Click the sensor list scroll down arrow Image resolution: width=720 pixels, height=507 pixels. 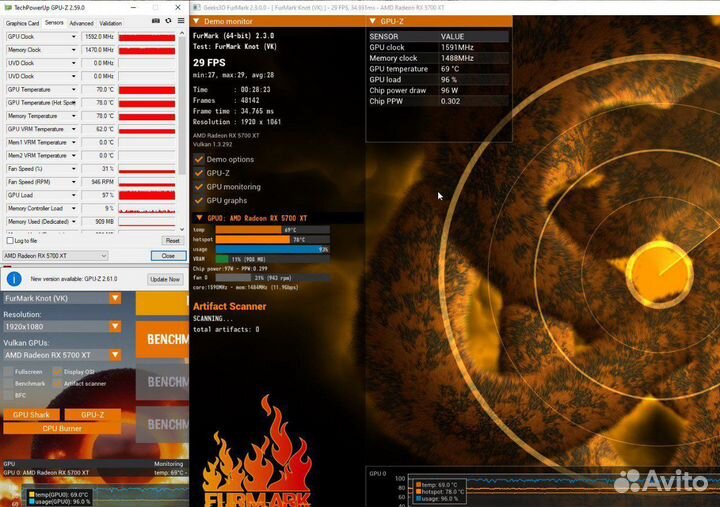click(182, 229)
